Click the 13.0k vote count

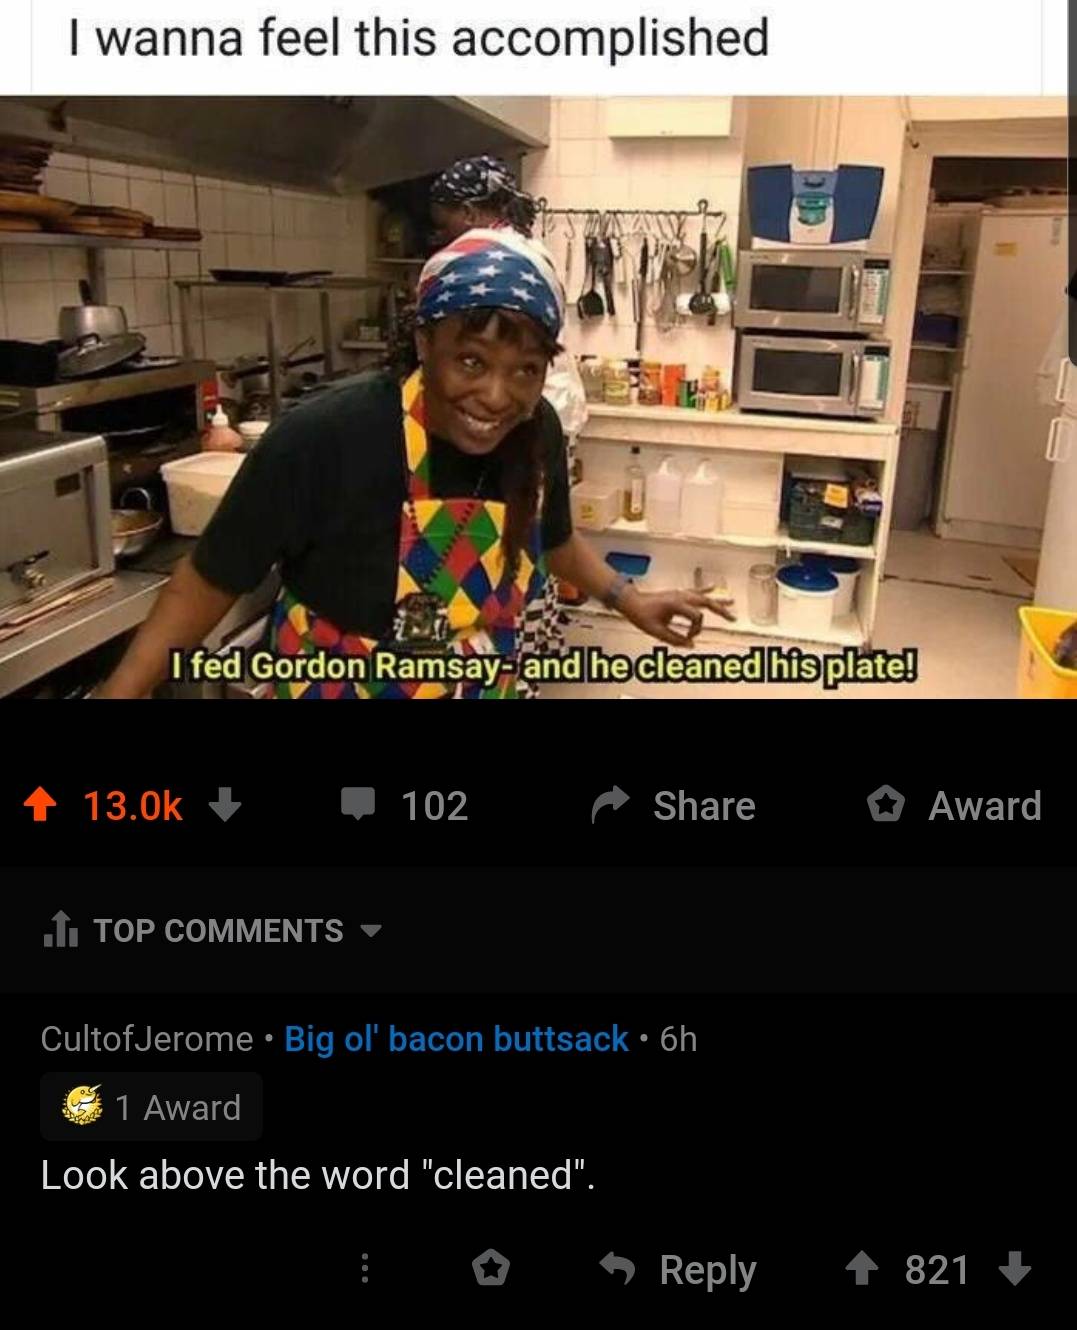[134, 806]
